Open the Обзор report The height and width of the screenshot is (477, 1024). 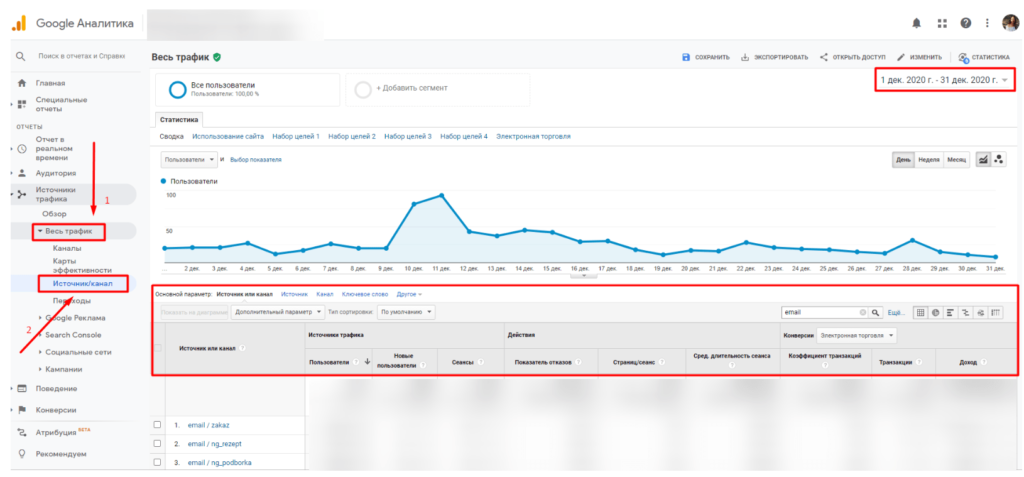pos(54,214)
